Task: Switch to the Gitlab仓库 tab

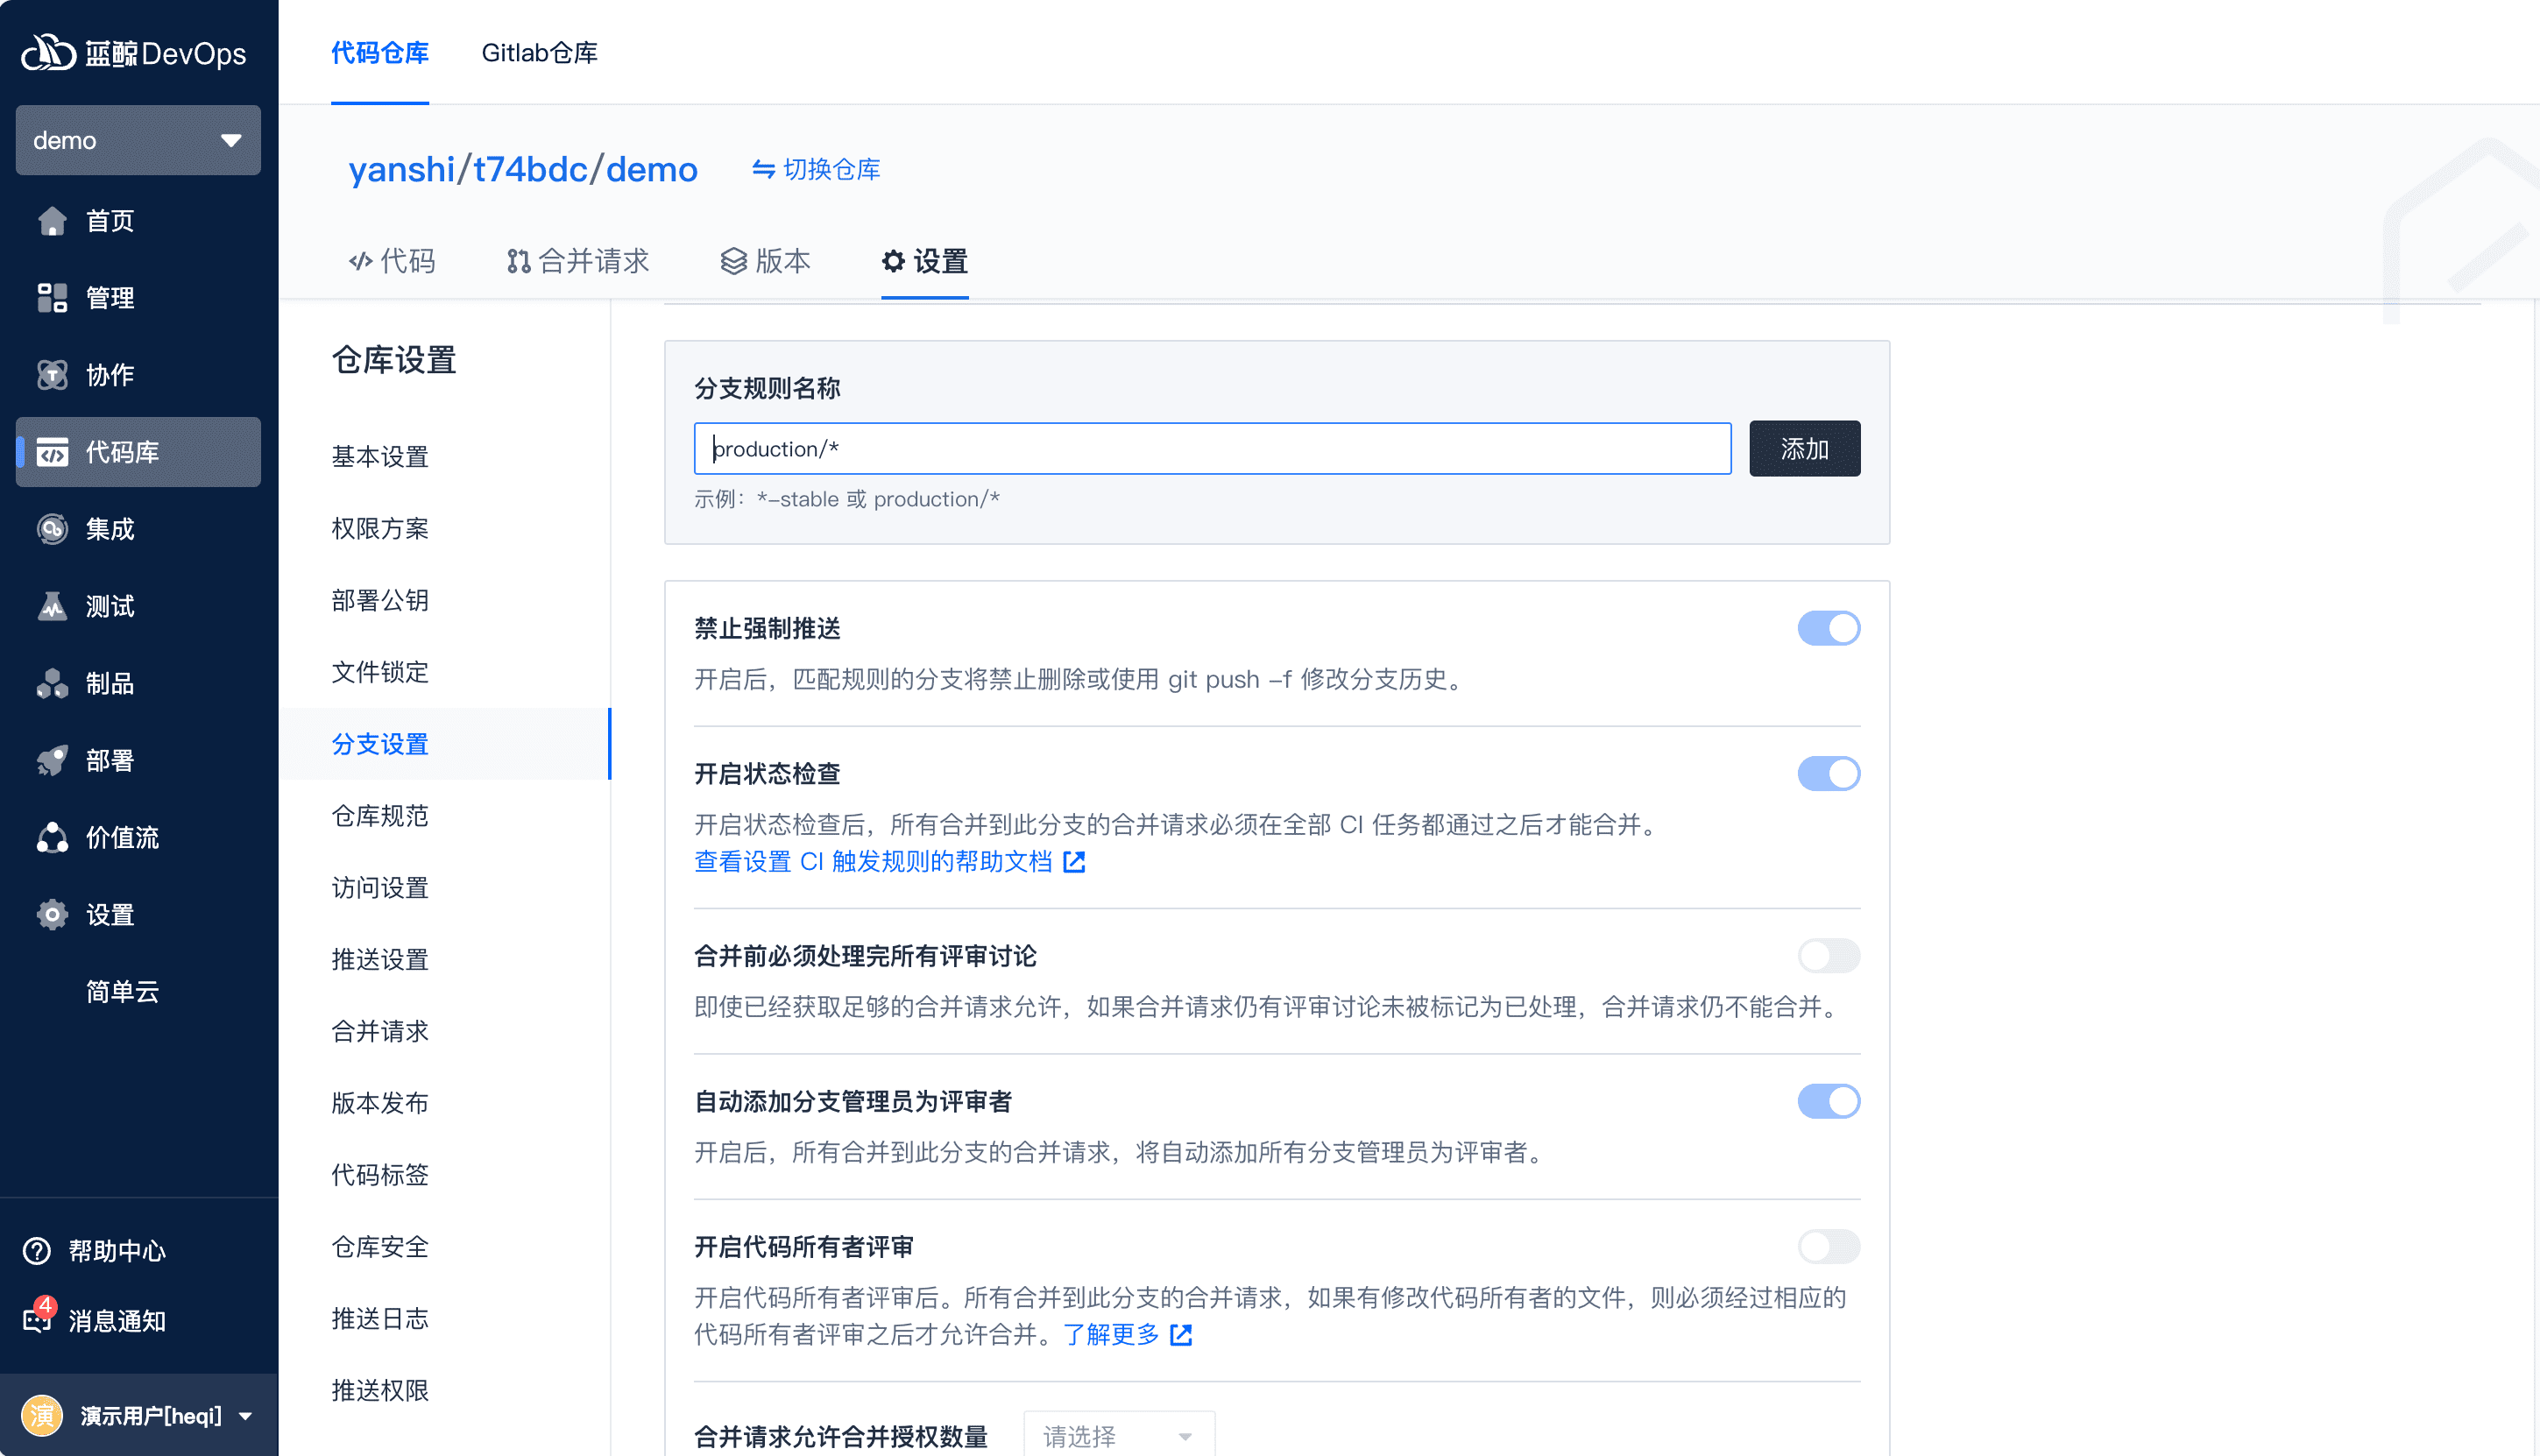Action: [540, 53]
